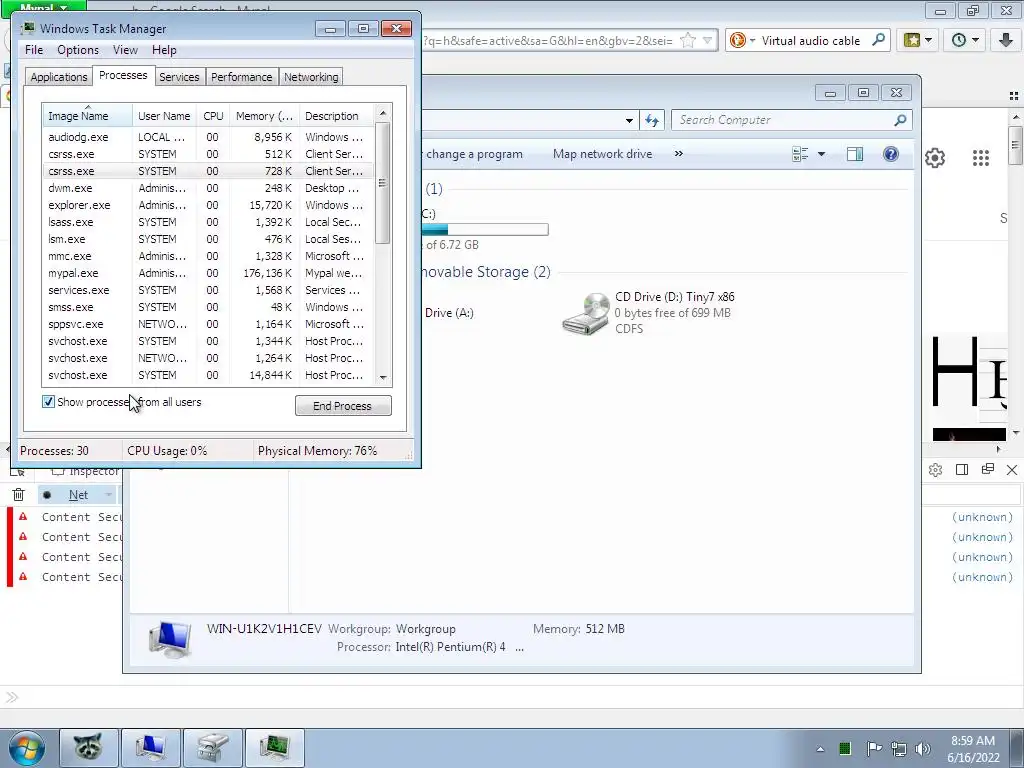Open the Windows Start orb
This screenshot has height=768, width=1024.
[x=27, y=748]
